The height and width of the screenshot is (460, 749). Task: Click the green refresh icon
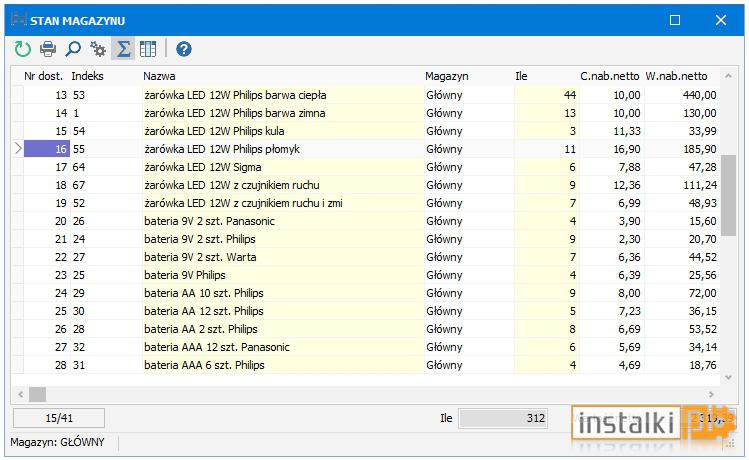(22, 49)
